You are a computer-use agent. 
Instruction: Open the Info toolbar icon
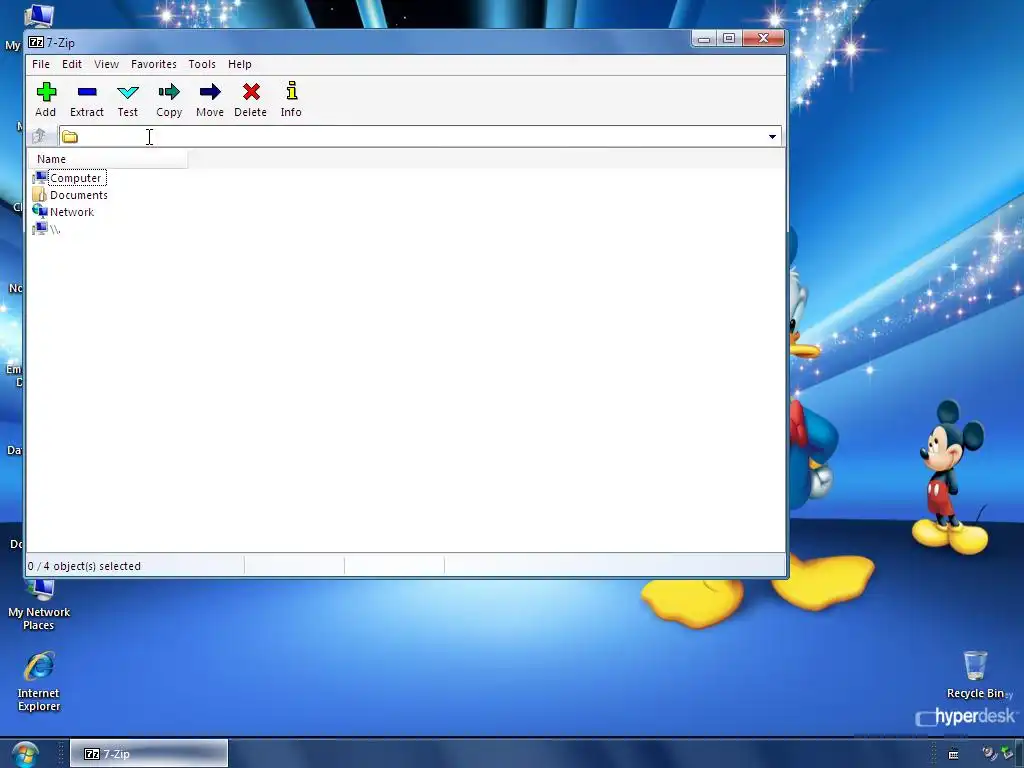291,91
